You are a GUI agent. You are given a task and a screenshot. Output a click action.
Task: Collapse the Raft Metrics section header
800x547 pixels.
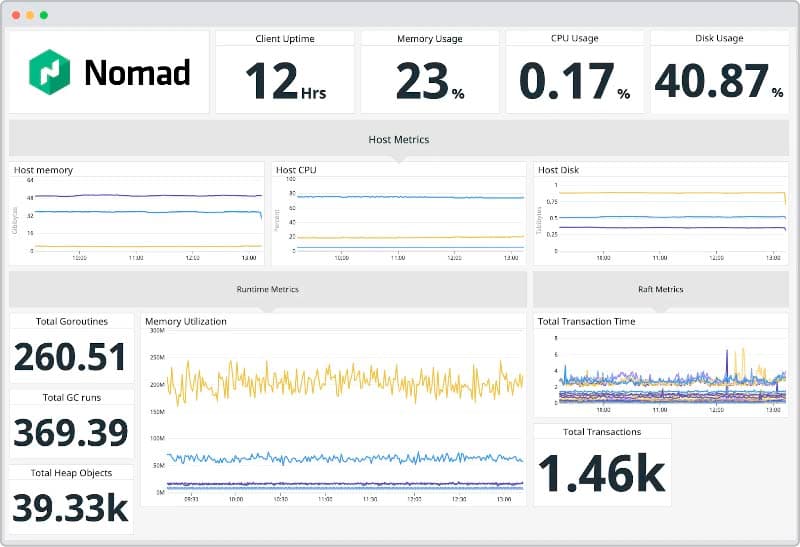click(660, 289)
